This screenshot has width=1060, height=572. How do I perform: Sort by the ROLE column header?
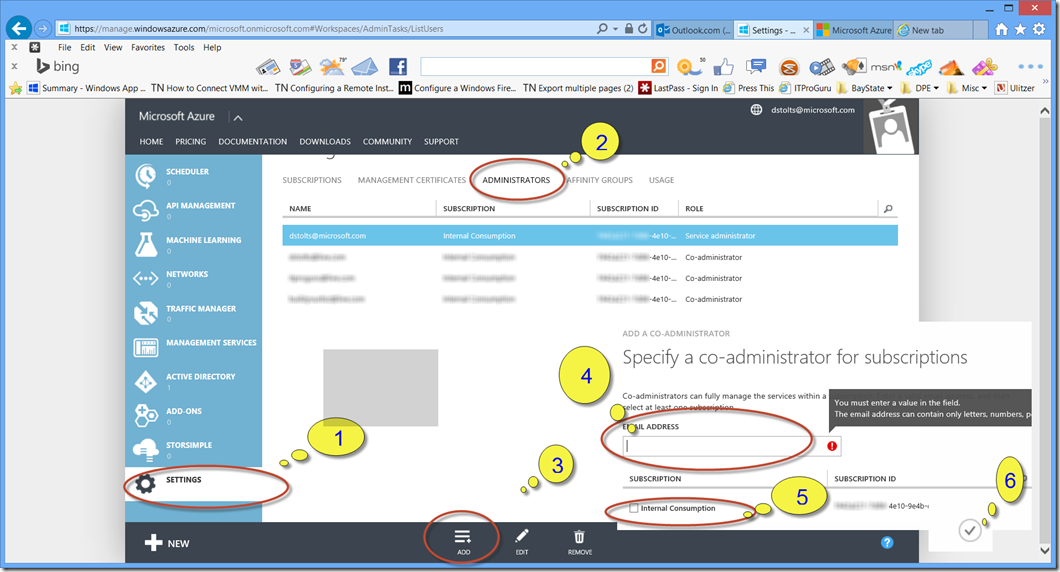[x=694, y=208]
